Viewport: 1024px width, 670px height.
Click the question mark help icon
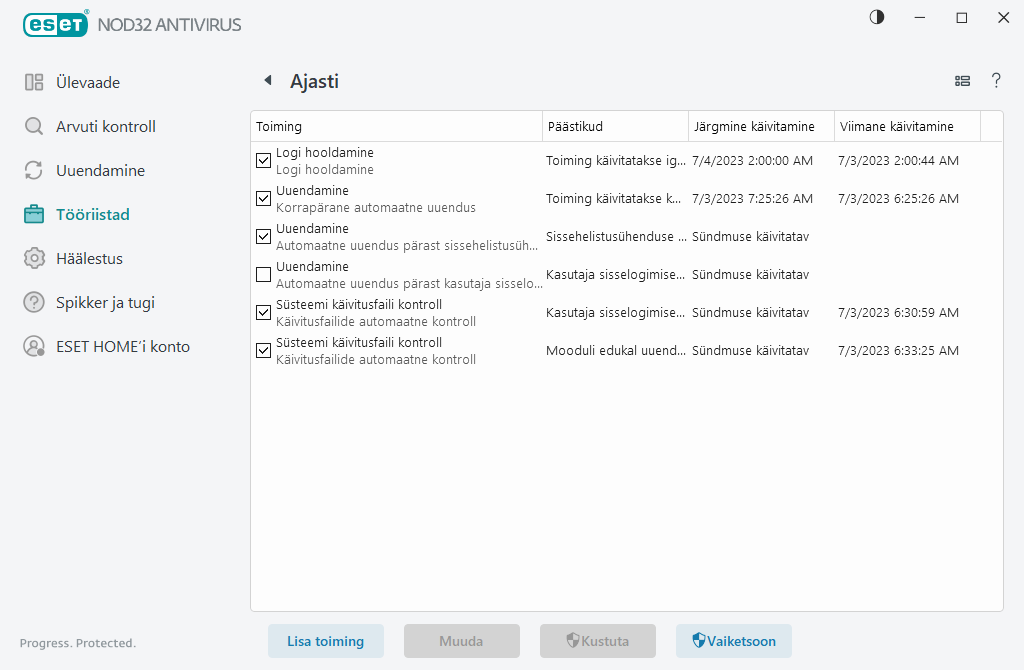[996, 81]
